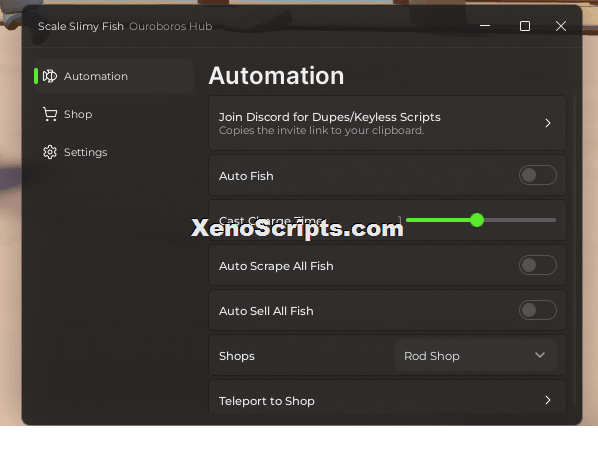Click the shopping cart icon in the sidebar

click(x=50, y=114)
